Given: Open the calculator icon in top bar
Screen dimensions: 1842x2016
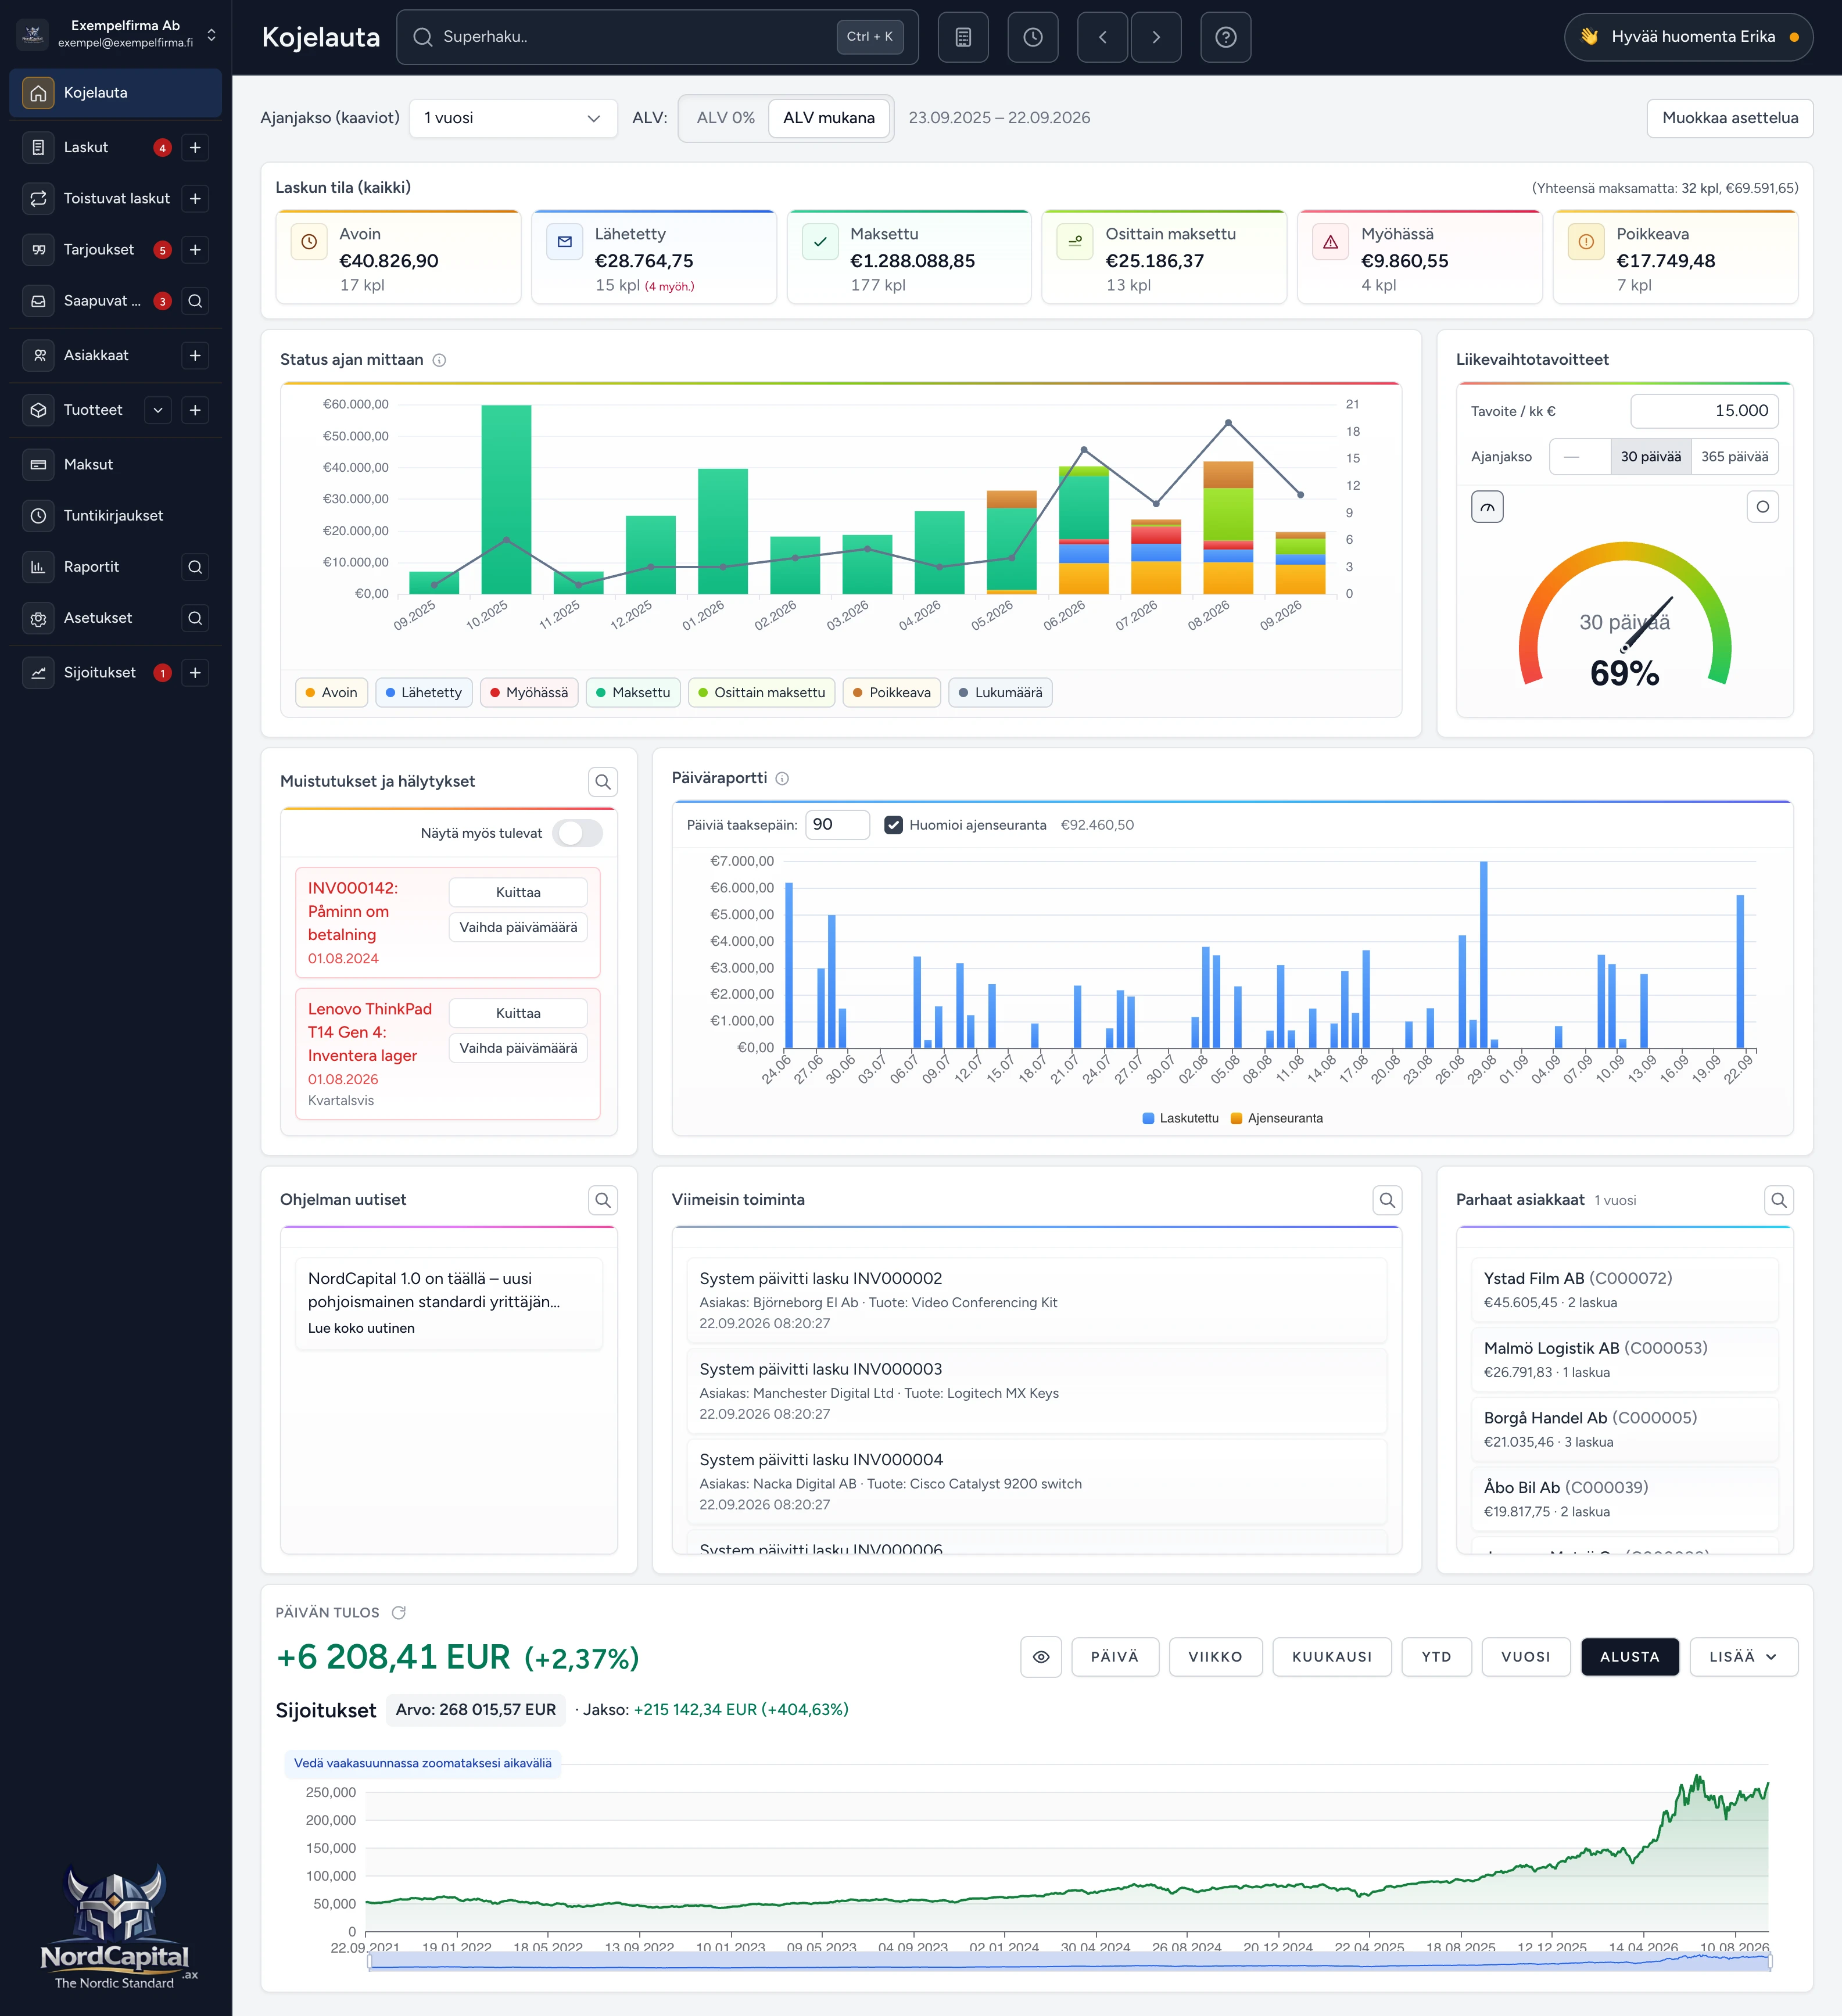Looking at the screenshot, I should (x=963, y=37).
